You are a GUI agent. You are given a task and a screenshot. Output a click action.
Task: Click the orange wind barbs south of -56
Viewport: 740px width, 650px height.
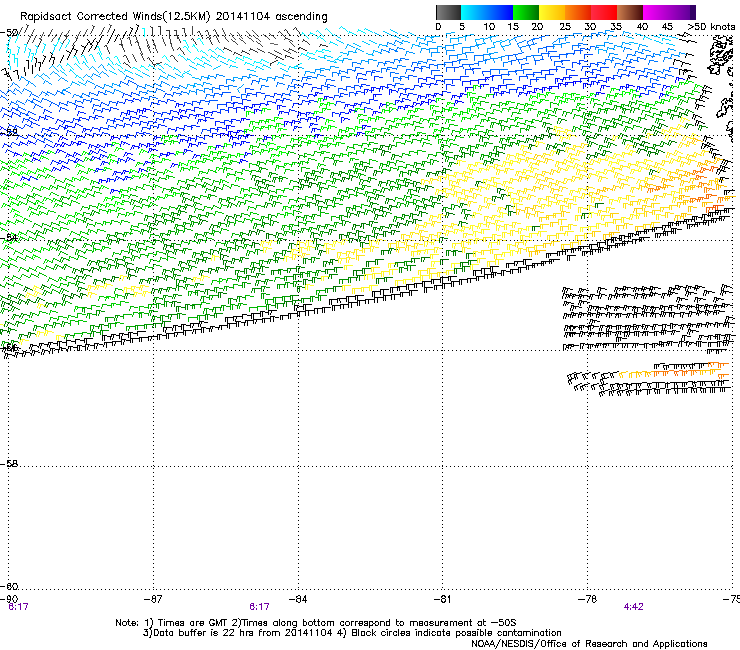[x=673, y=371]
